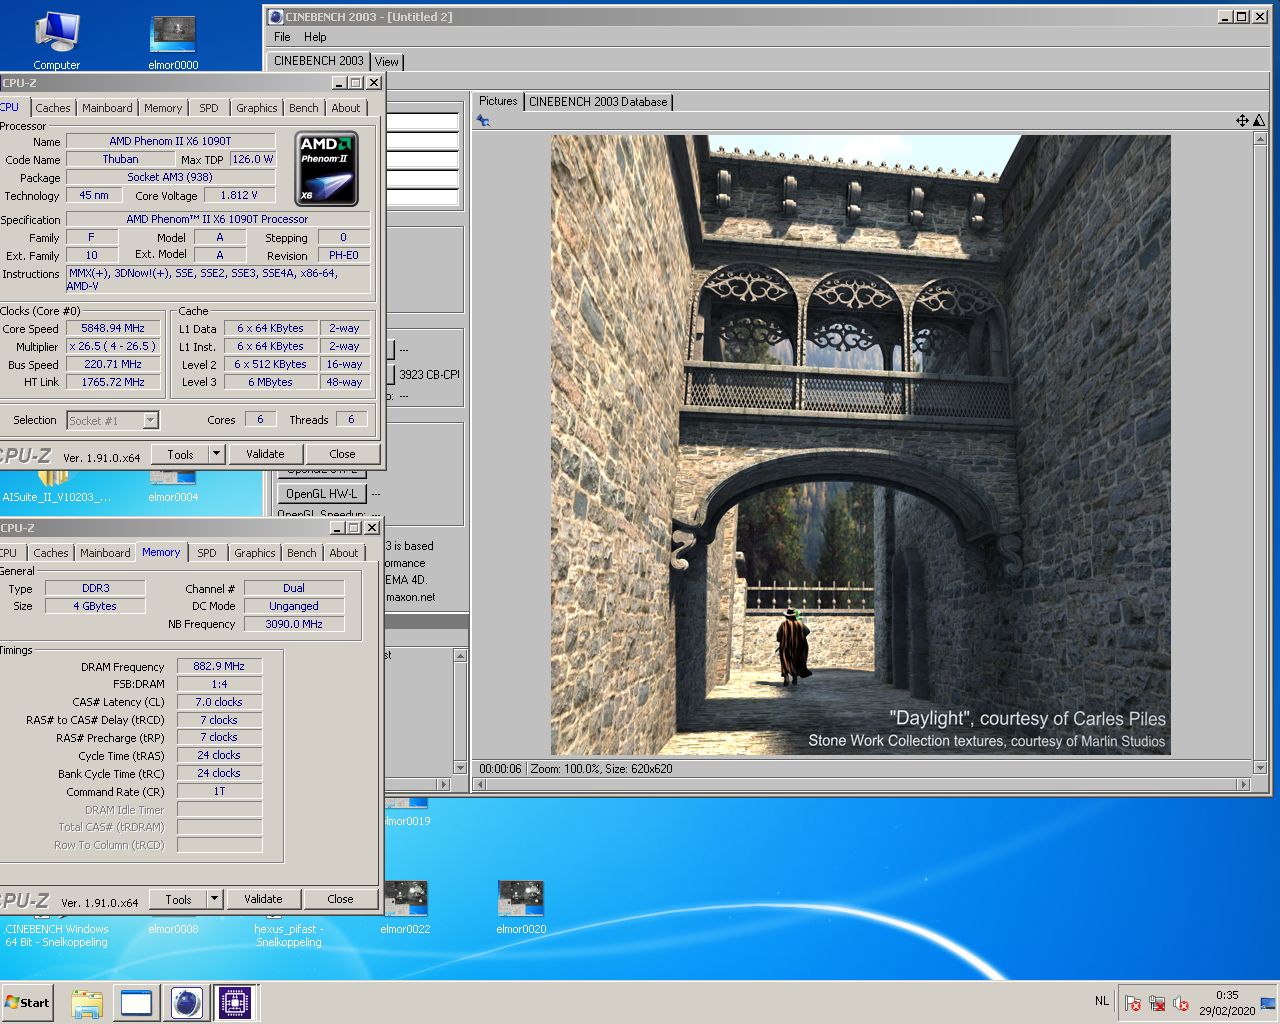
Task: Open Memory tab in upper CPU-Z window
Action: [163, 108]
